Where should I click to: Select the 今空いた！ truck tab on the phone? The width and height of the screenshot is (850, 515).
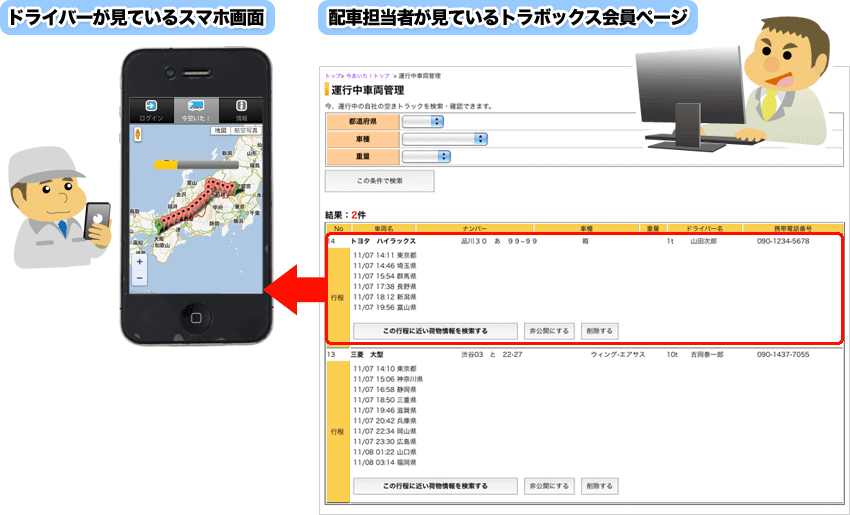[196, 110]
